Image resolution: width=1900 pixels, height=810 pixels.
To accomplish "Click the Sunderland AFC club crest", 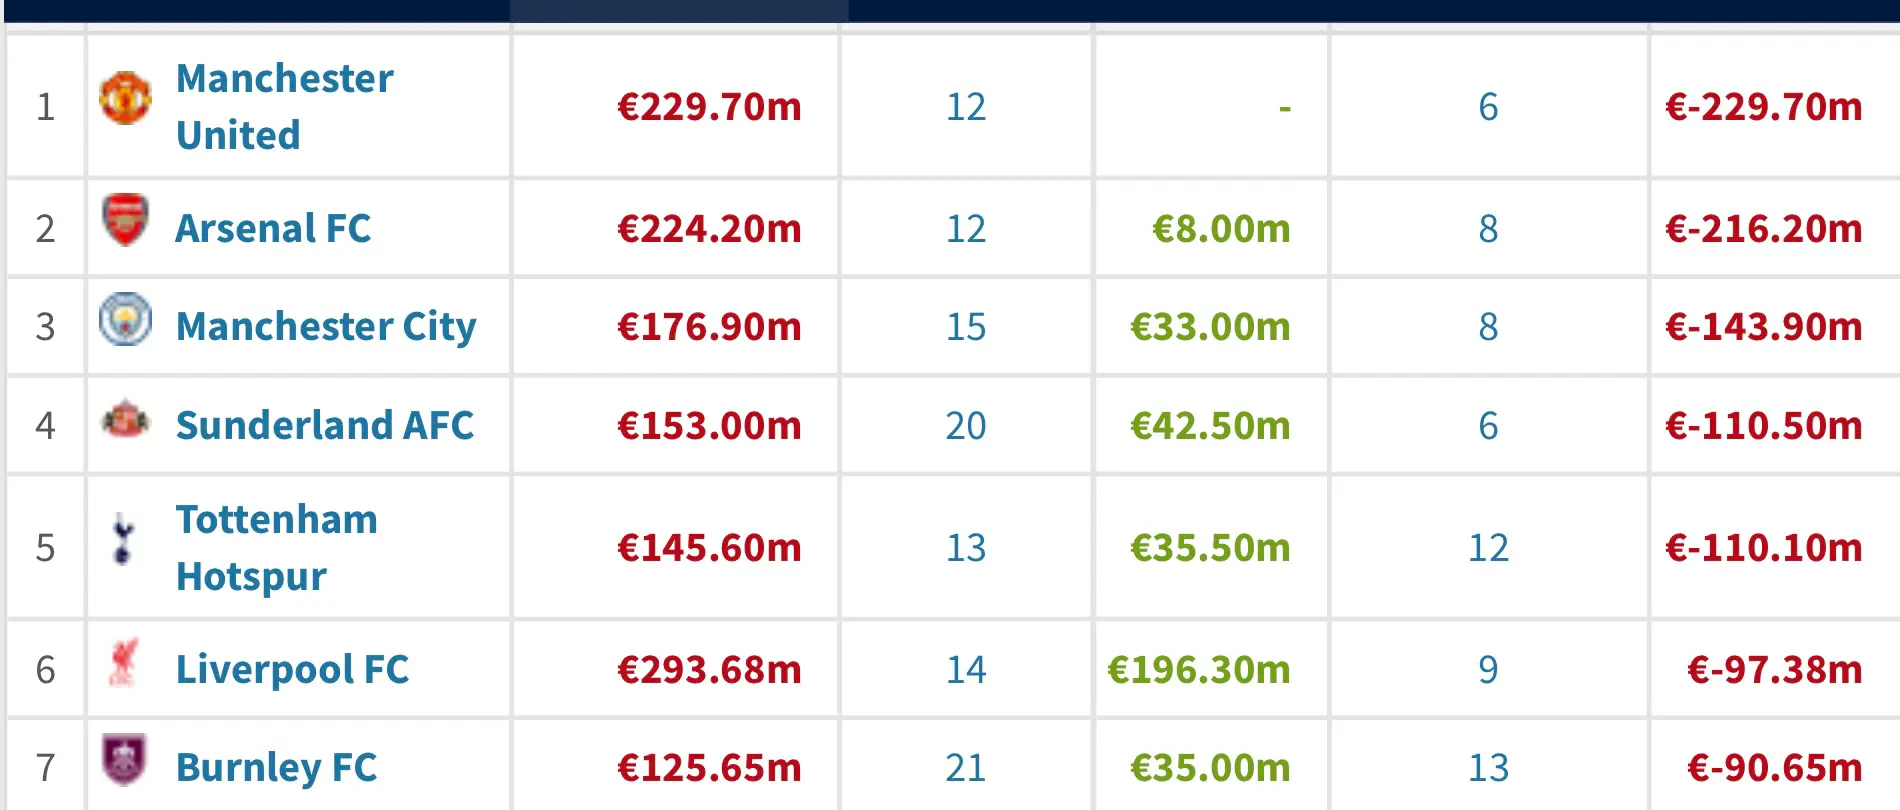I will click(125, 418).
